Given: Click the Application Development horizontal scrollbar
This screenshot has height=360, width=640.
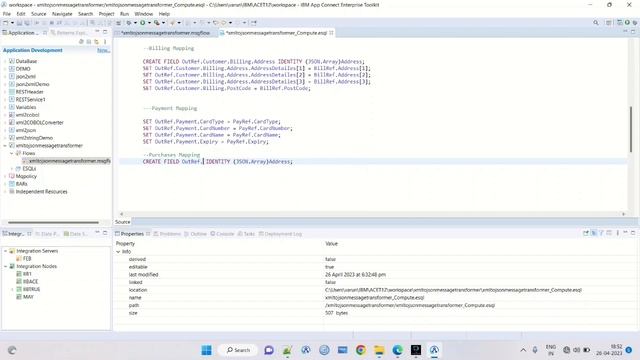Looking at the screenshot, I should coord(53,222).
